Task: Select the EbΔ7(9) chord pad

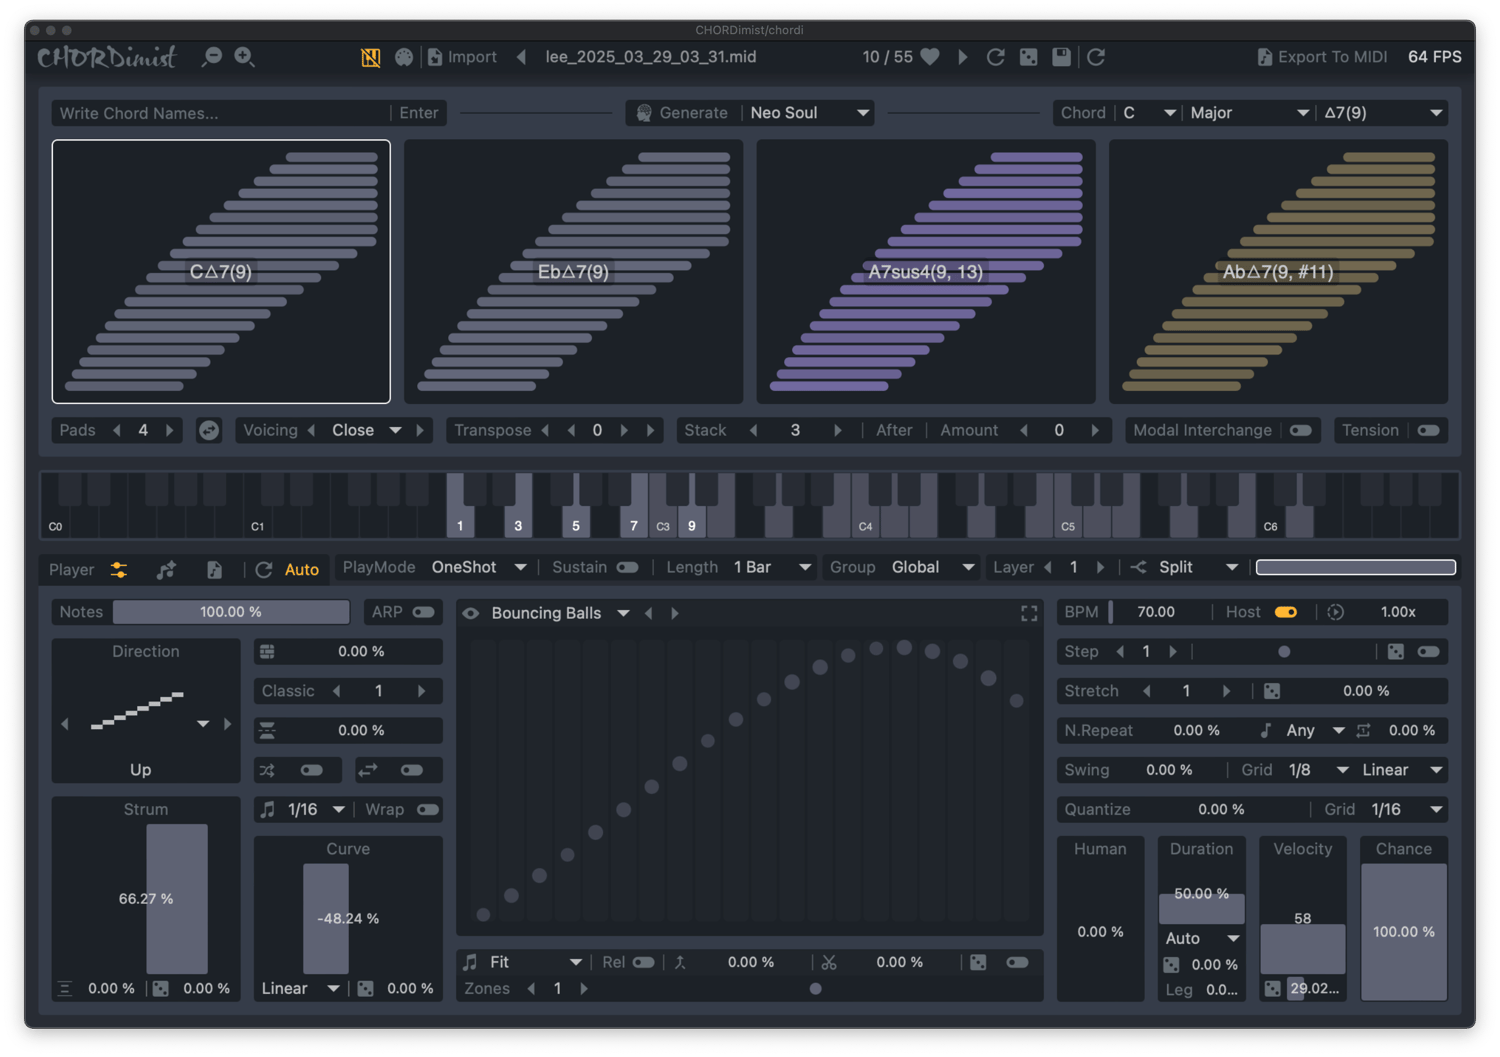Action: [x=573, y=271]
